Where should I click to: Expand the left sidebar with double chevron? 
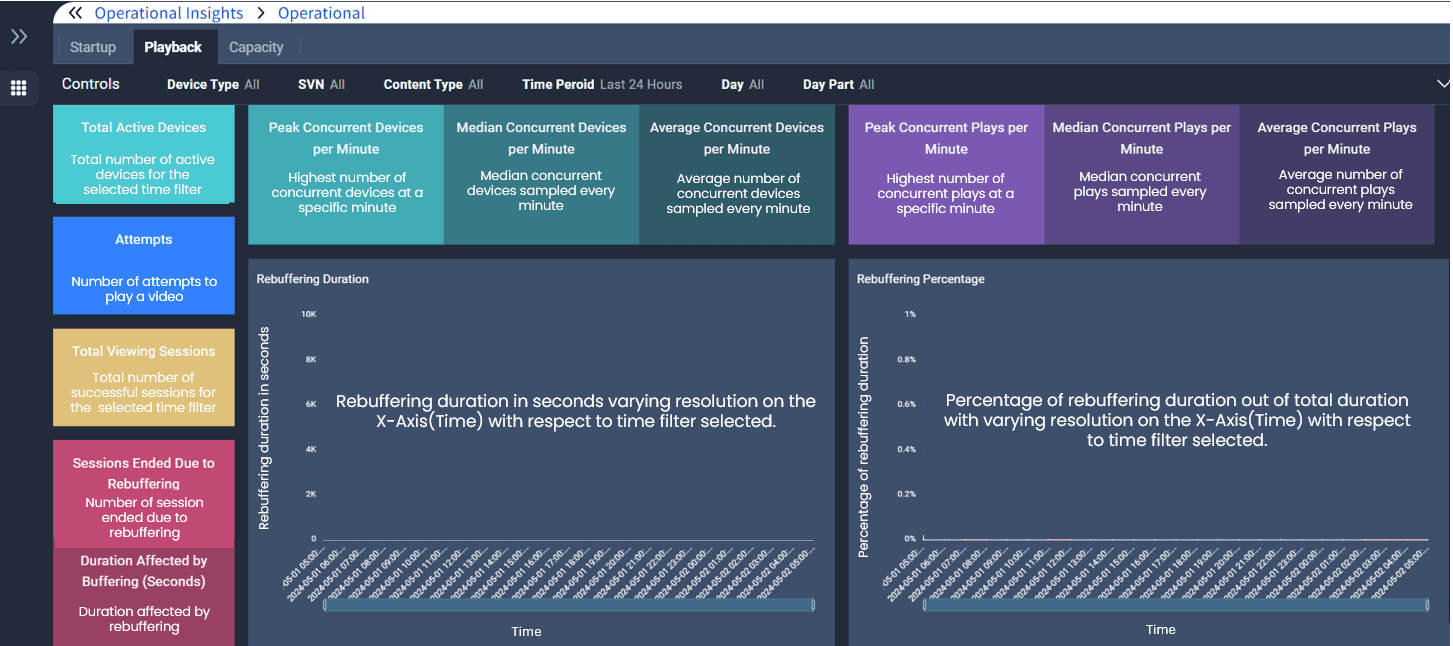[x=19, y=37]
